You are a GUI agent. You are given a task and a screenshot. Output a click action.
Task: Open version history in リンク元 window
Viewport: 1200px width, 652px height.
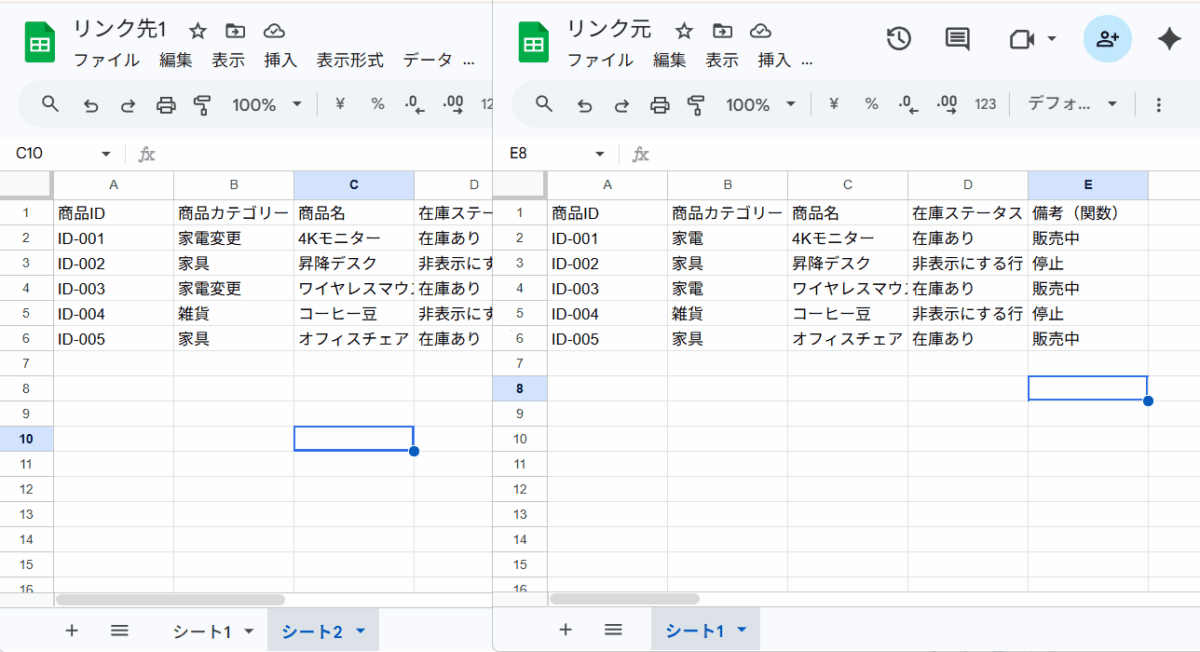click(898, 39)
